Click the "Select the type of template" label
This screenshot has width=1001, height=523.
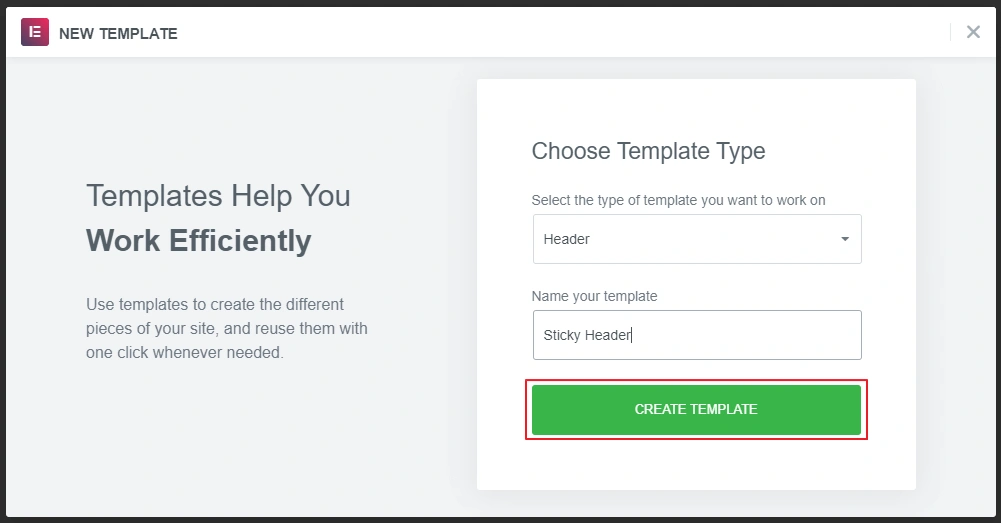coord(678,200)
